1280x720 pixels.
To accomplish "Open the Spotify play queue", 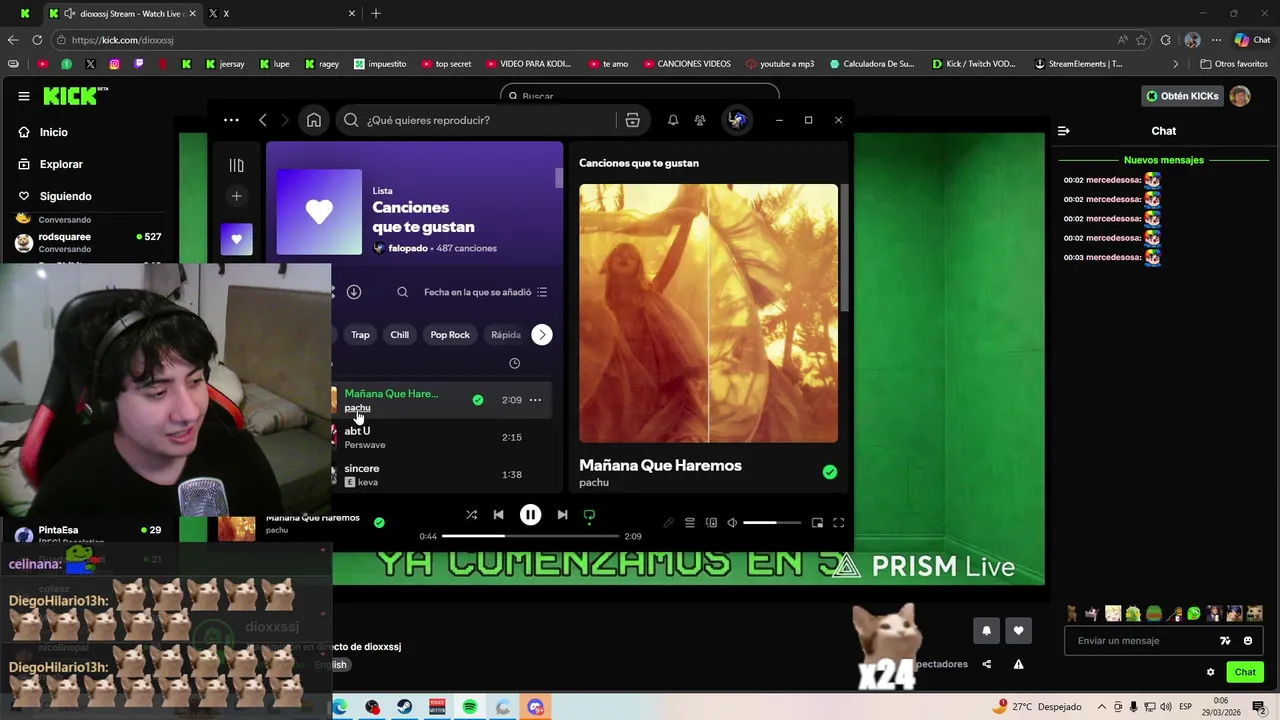I will [x=689, y=523].
